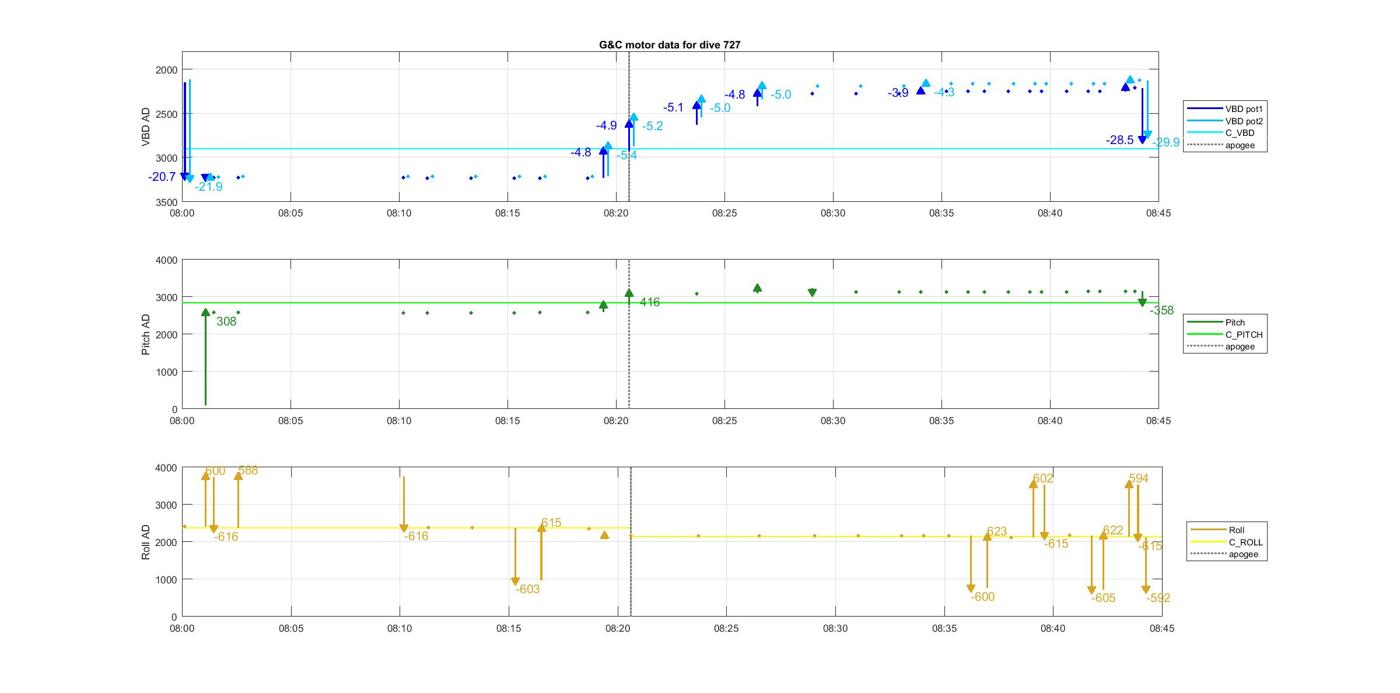The height and width of the screenshot is (693, 1400).
Task: Select the '-592' roll data label
Action: (1158, 598)
